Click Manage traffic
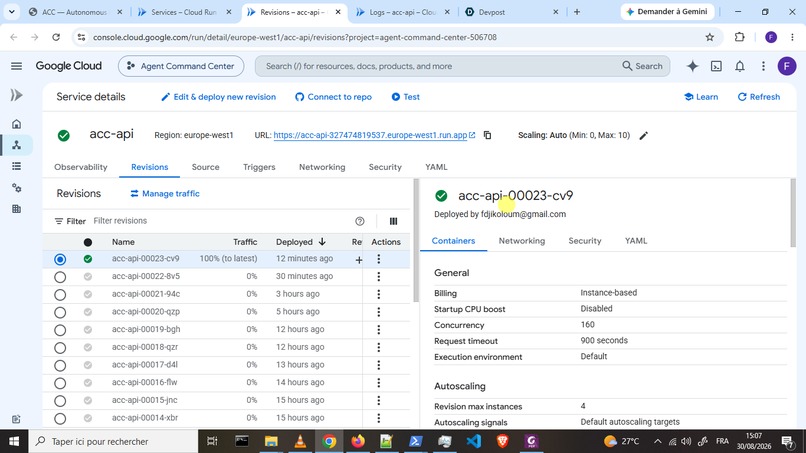Screen dimensions: 806x453 (x=165, y=194)
